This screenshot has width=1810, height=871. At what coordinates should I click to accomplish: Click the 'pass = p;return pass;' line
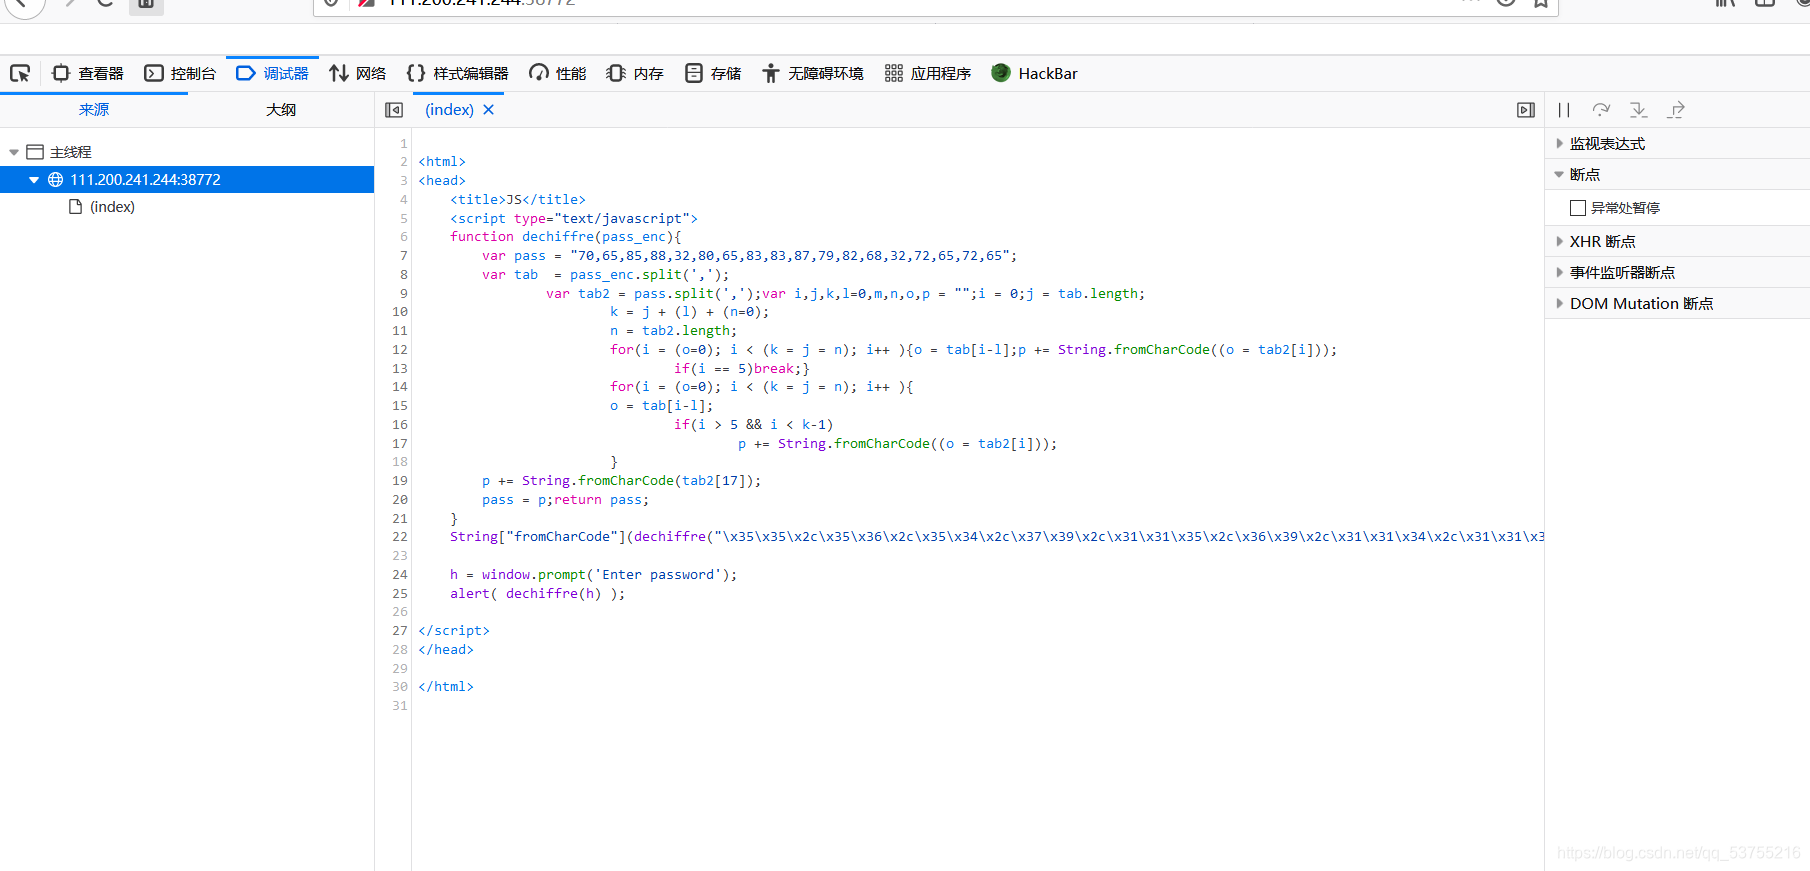pyautogui.click(x=566, y=500)
